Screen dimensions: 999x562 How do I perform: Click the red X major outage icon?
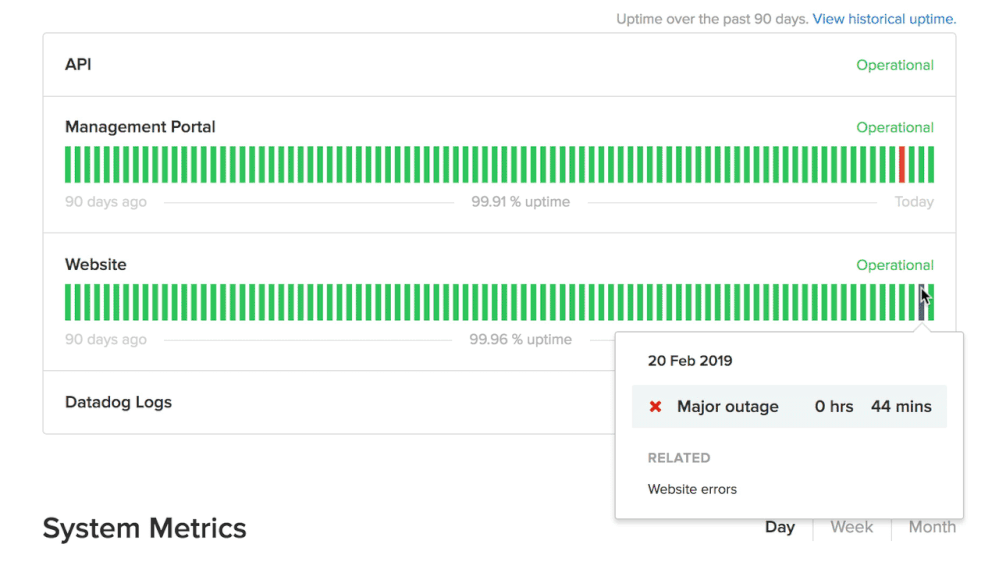[x=655, y=407]
